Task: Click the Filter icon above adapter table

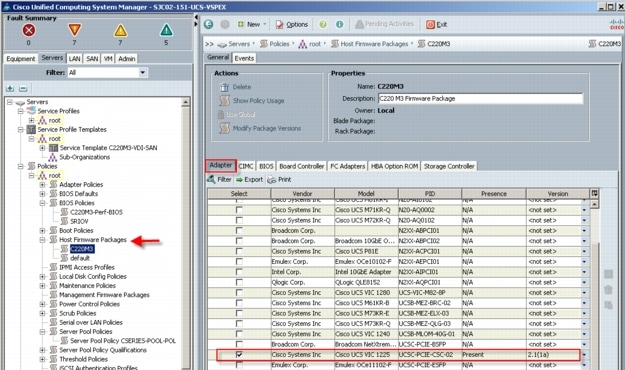Action: coord(211,179)
